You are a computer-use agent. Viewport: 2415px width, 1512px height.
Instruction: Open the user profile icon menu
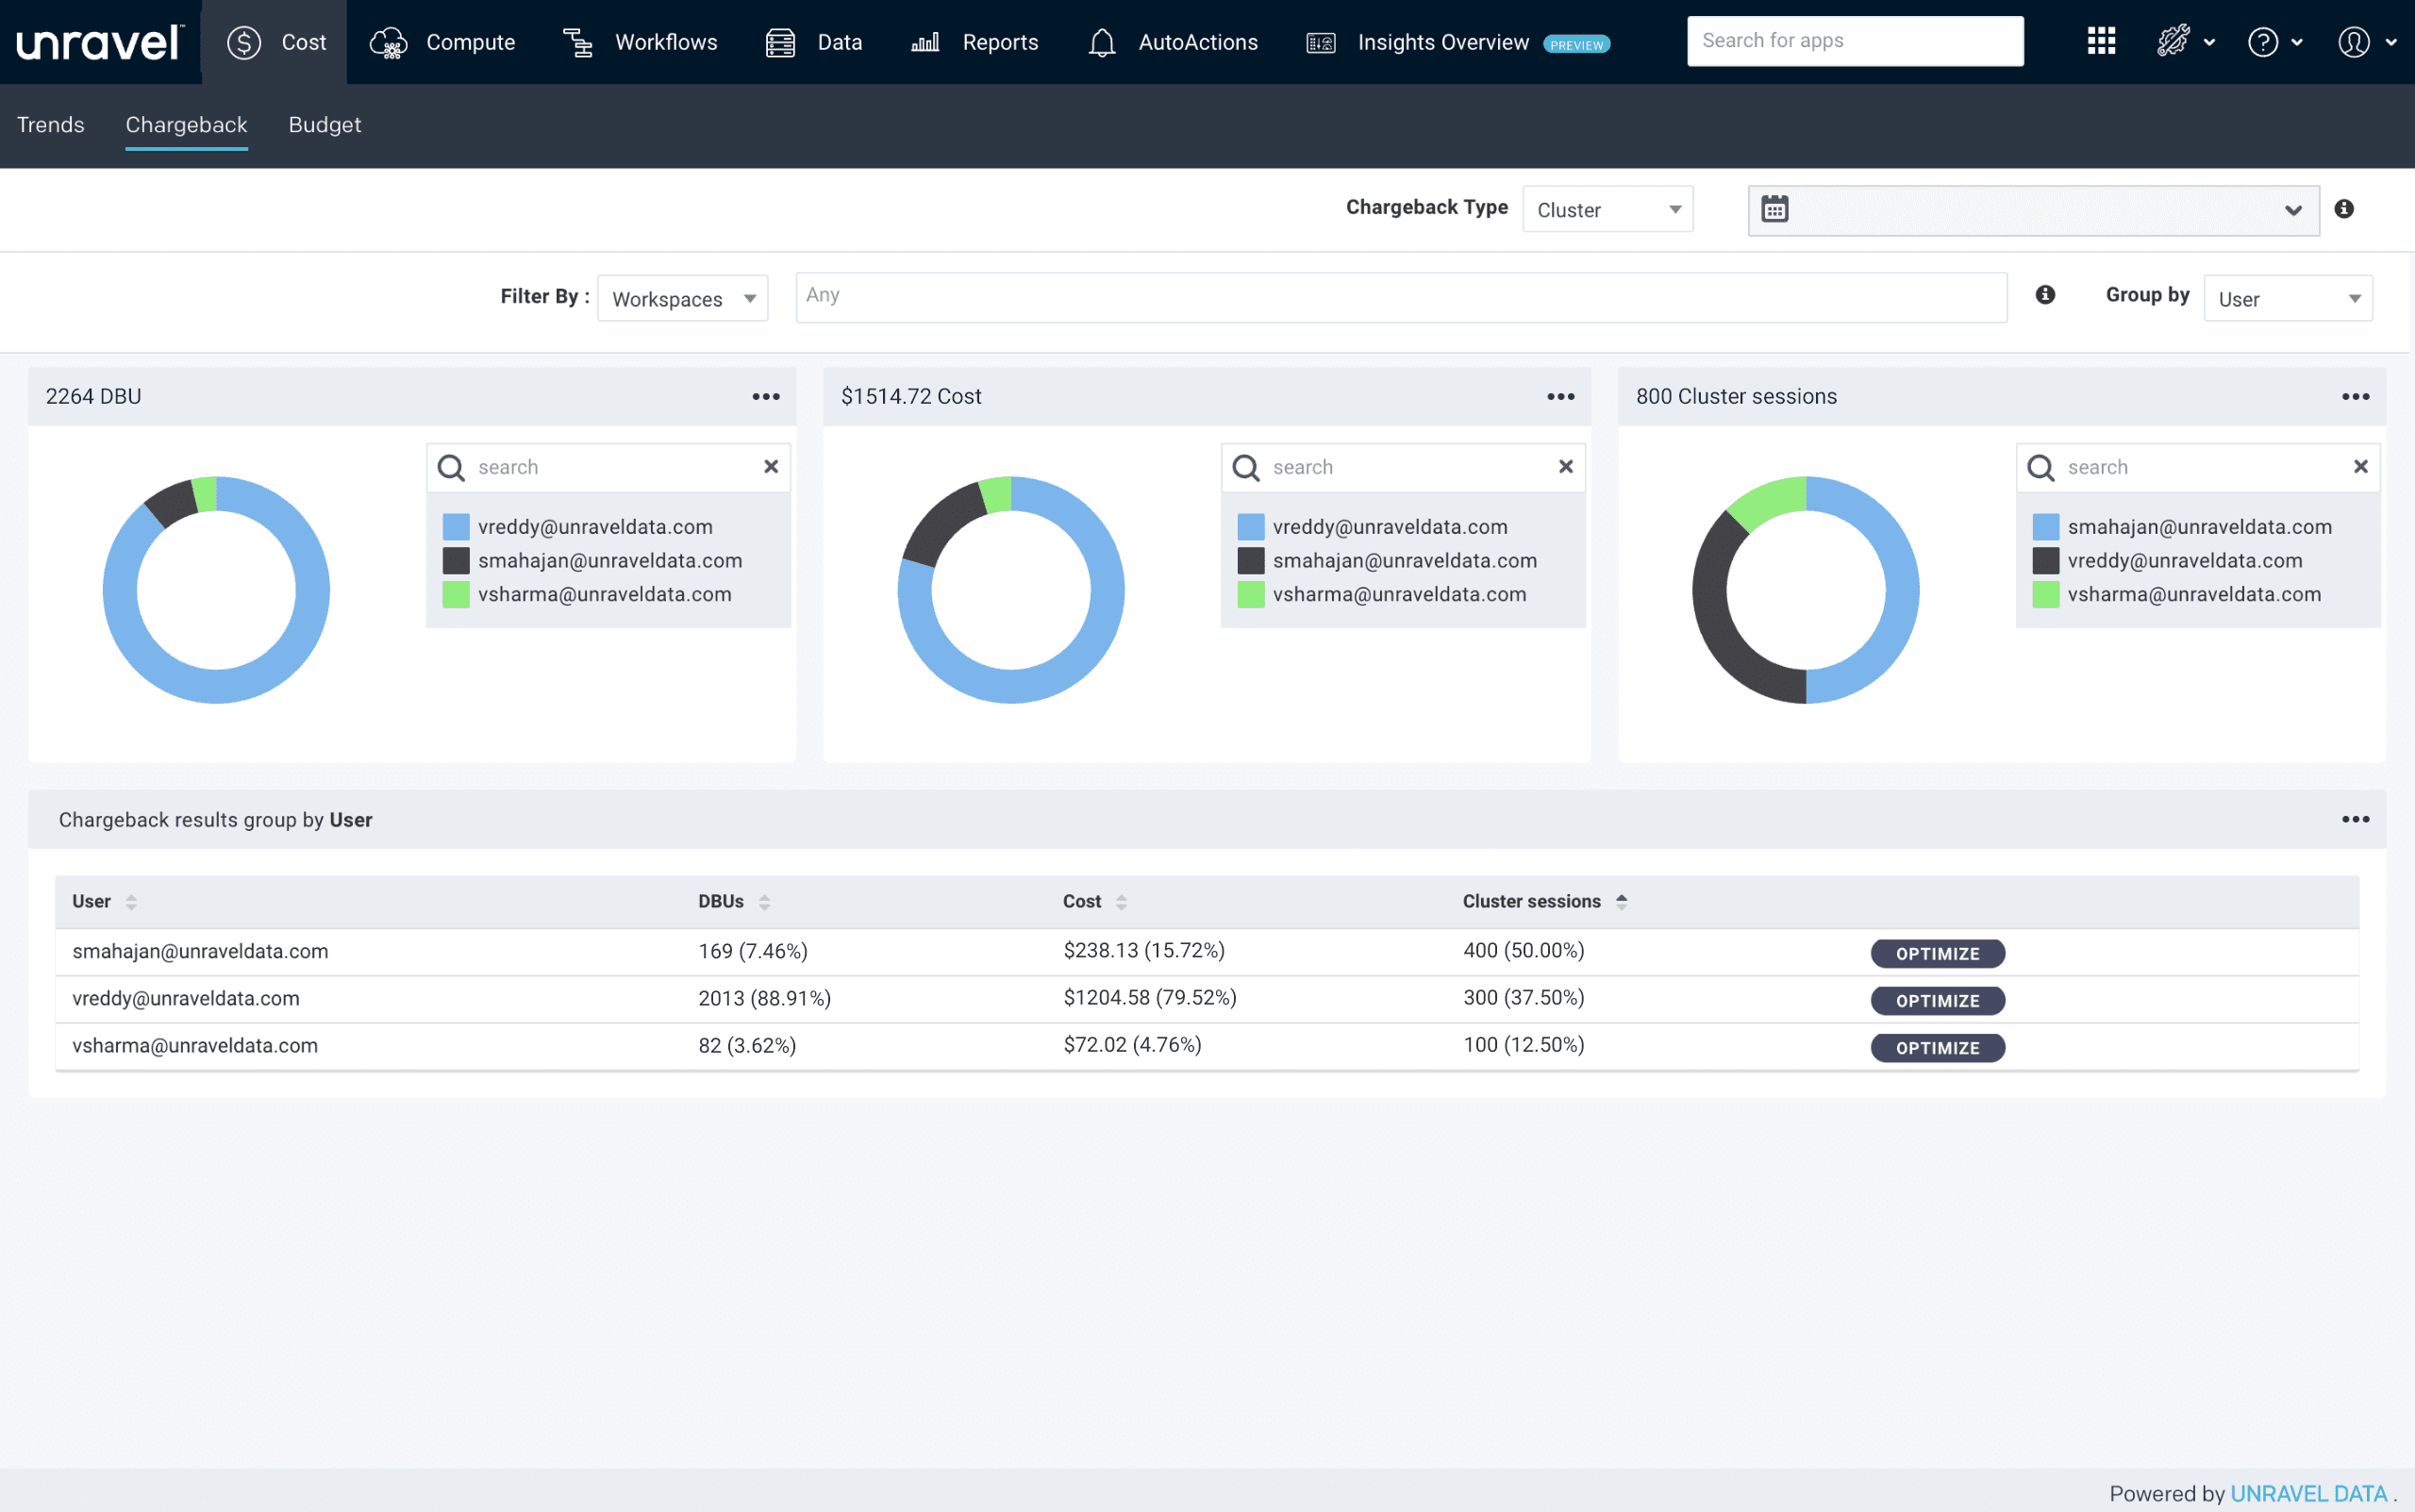point(2354,42)
